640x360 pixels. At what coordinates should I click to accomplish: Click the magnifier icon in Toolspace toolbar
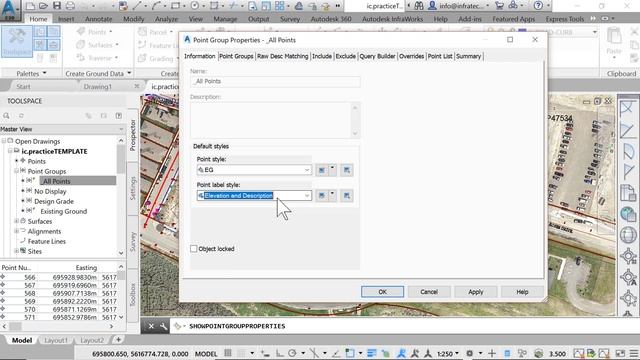(7, 116)
